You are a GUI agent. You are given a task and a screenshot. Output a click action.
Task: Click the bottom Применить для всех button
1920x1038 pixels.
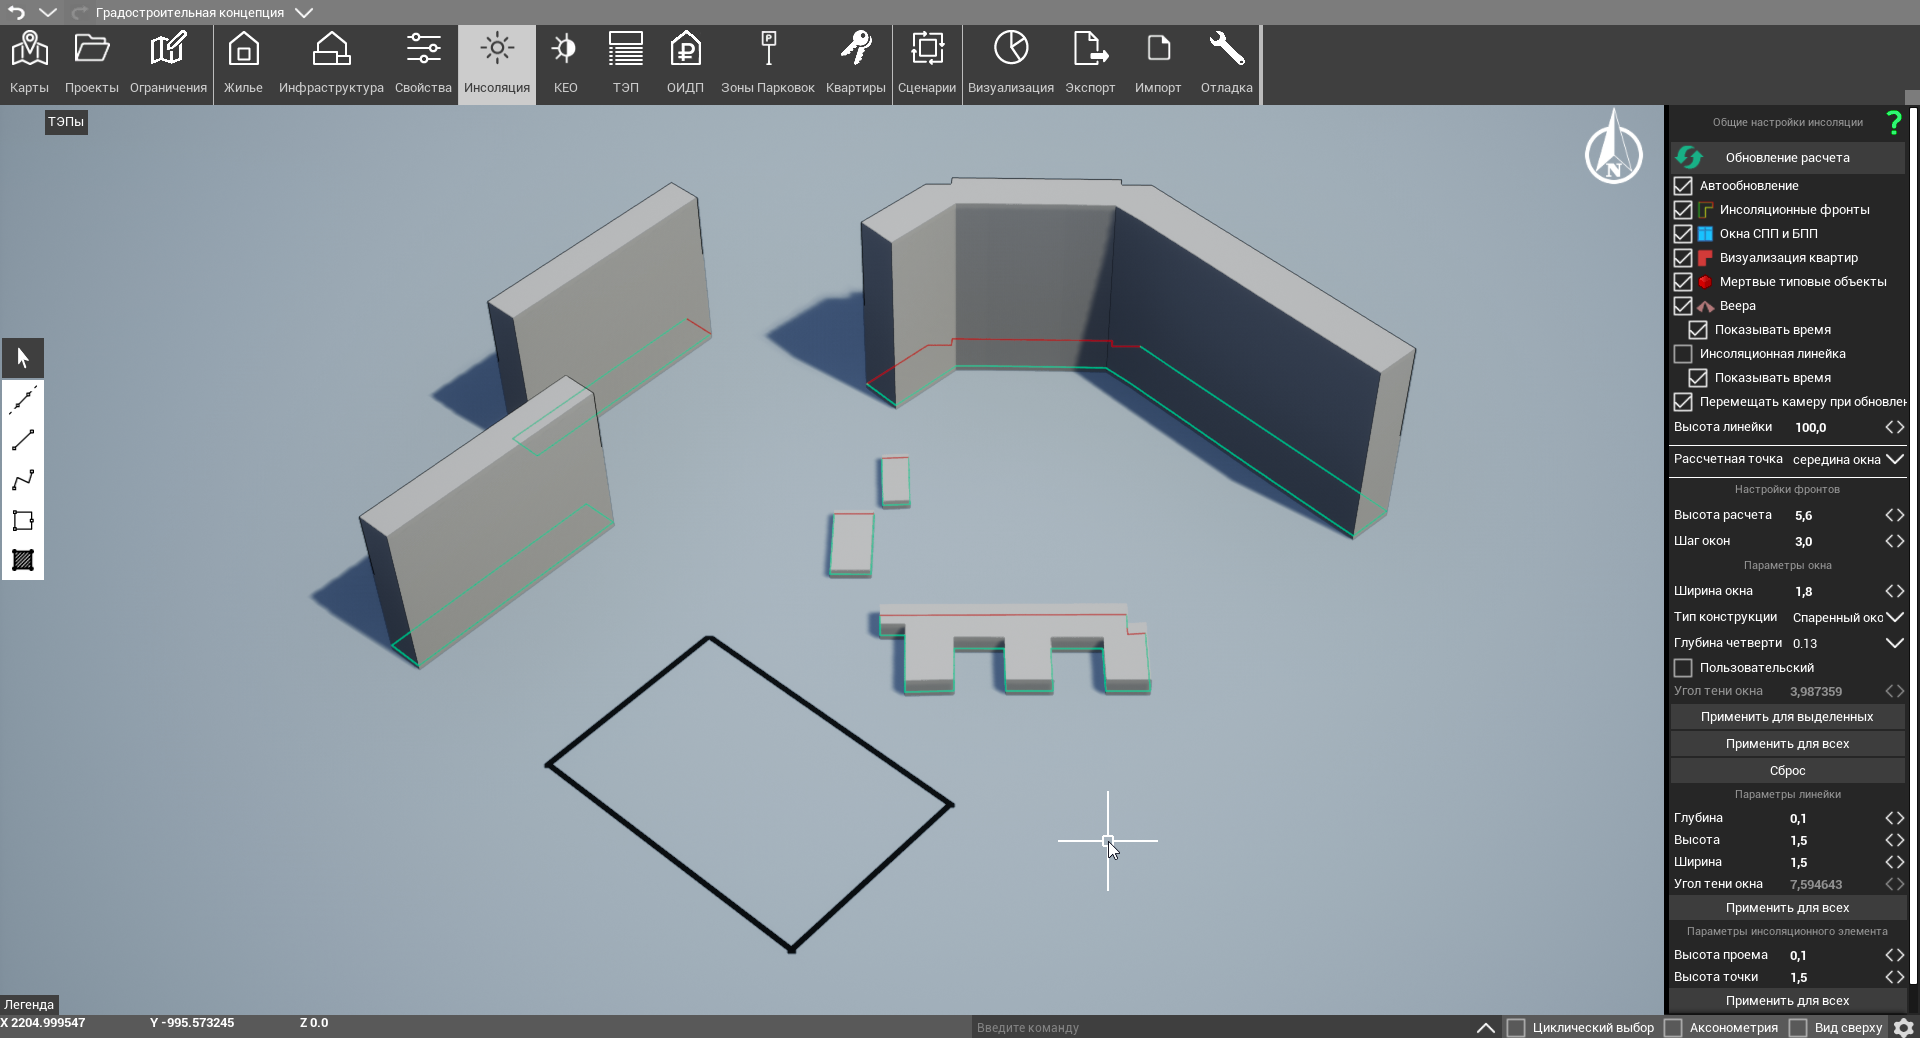pyautogui.click(x=1787, y=1001)
